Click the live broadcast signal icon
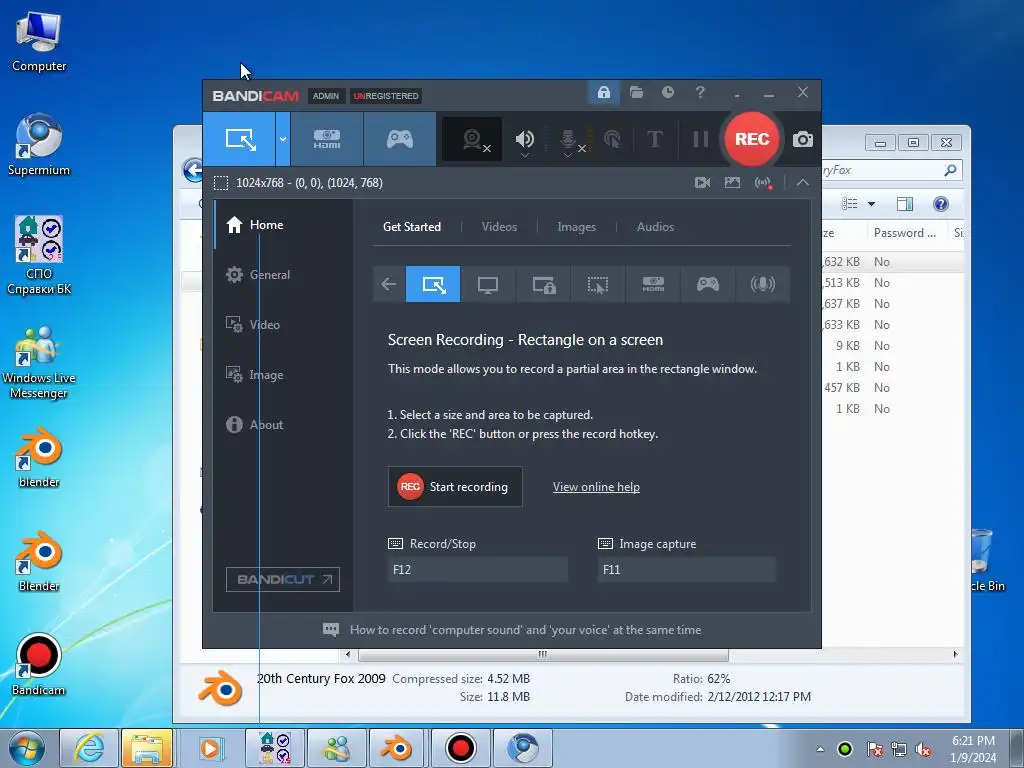 (763, 183)
